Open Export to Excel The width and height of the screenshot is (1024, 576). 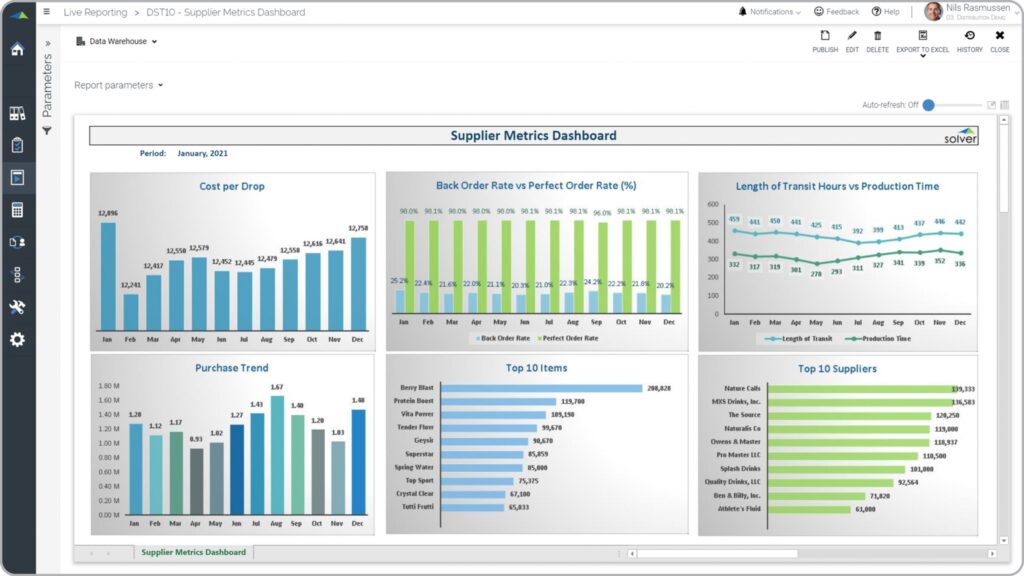pos(921,40)
